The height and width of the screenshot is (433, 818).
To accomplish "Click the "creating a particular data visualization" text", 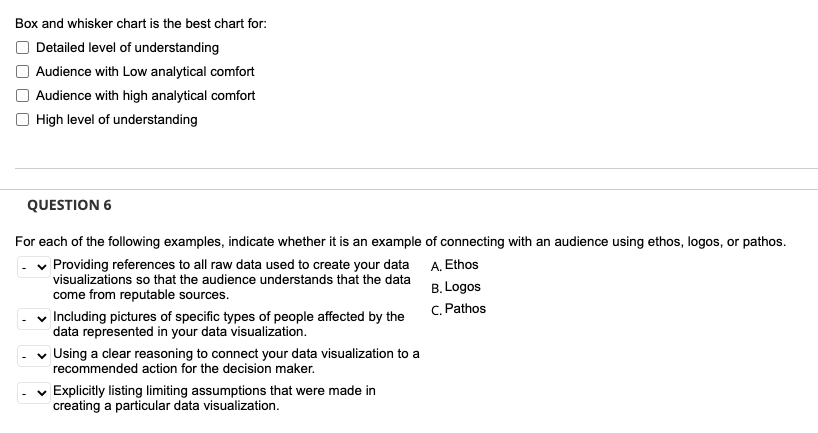I will 166,405.
